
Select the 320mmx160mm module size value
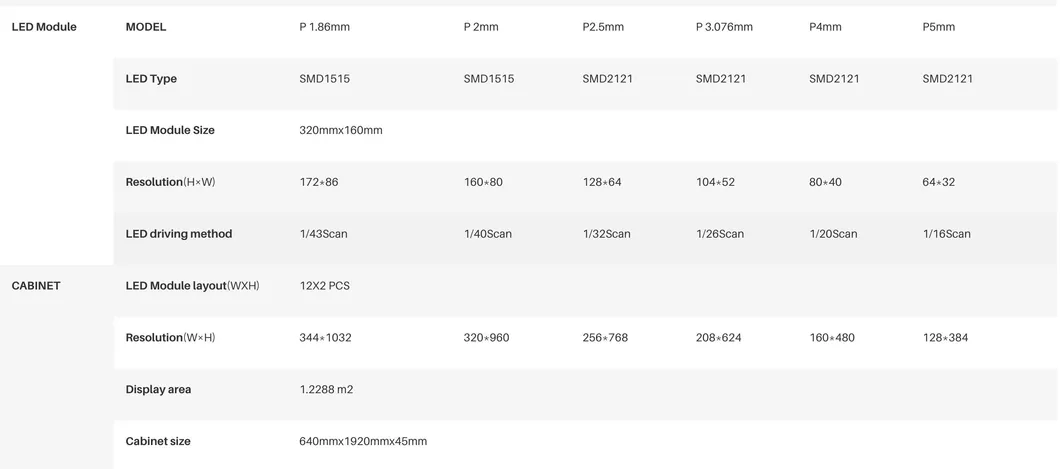[340, 130]
